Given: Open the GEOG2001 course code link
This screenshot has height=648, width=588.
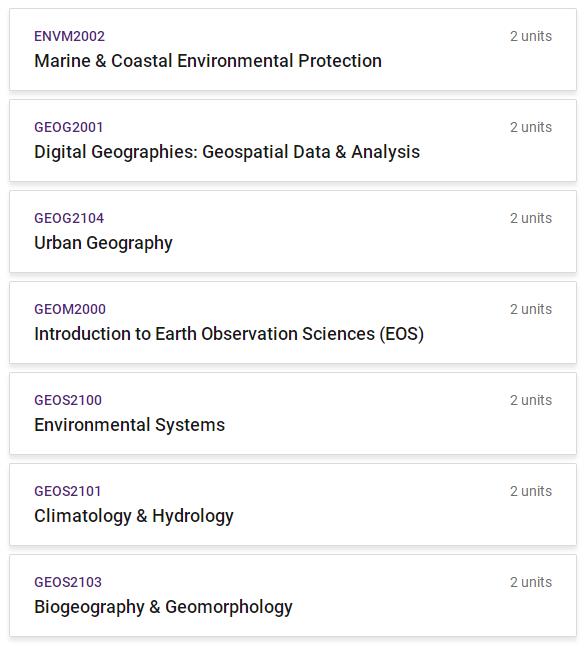Looking at the screenshot, I should coord(69,127).
